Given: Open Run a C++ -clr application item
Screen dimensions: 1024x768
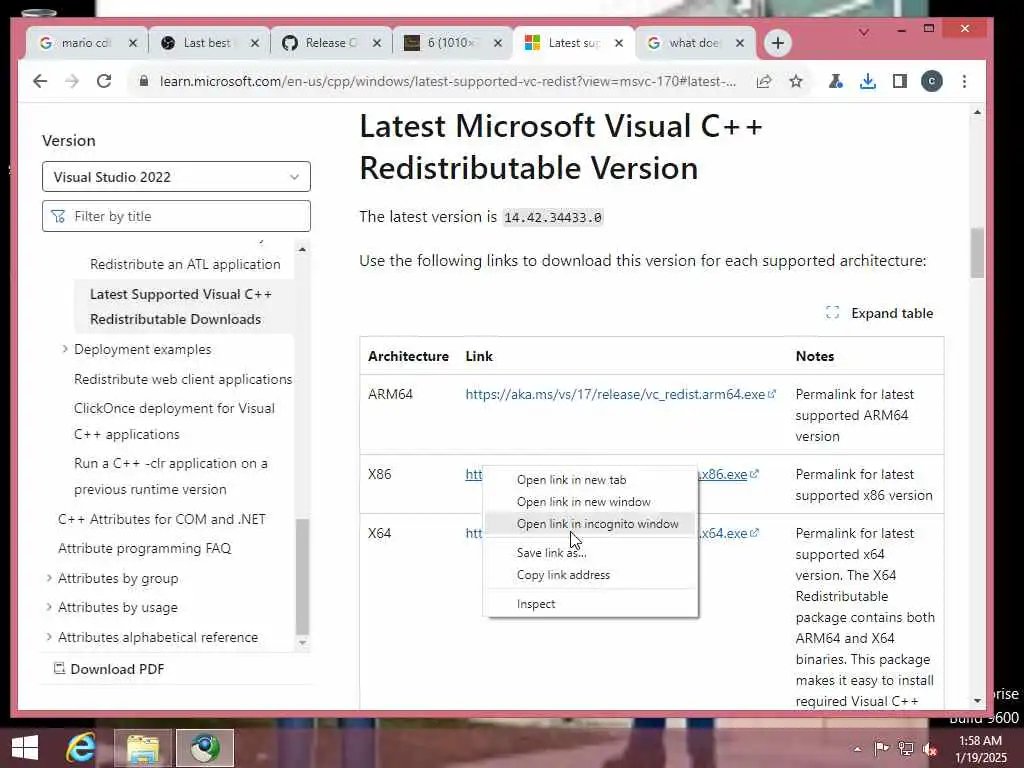Looking at the screenshot, I should tap(170, 476).
